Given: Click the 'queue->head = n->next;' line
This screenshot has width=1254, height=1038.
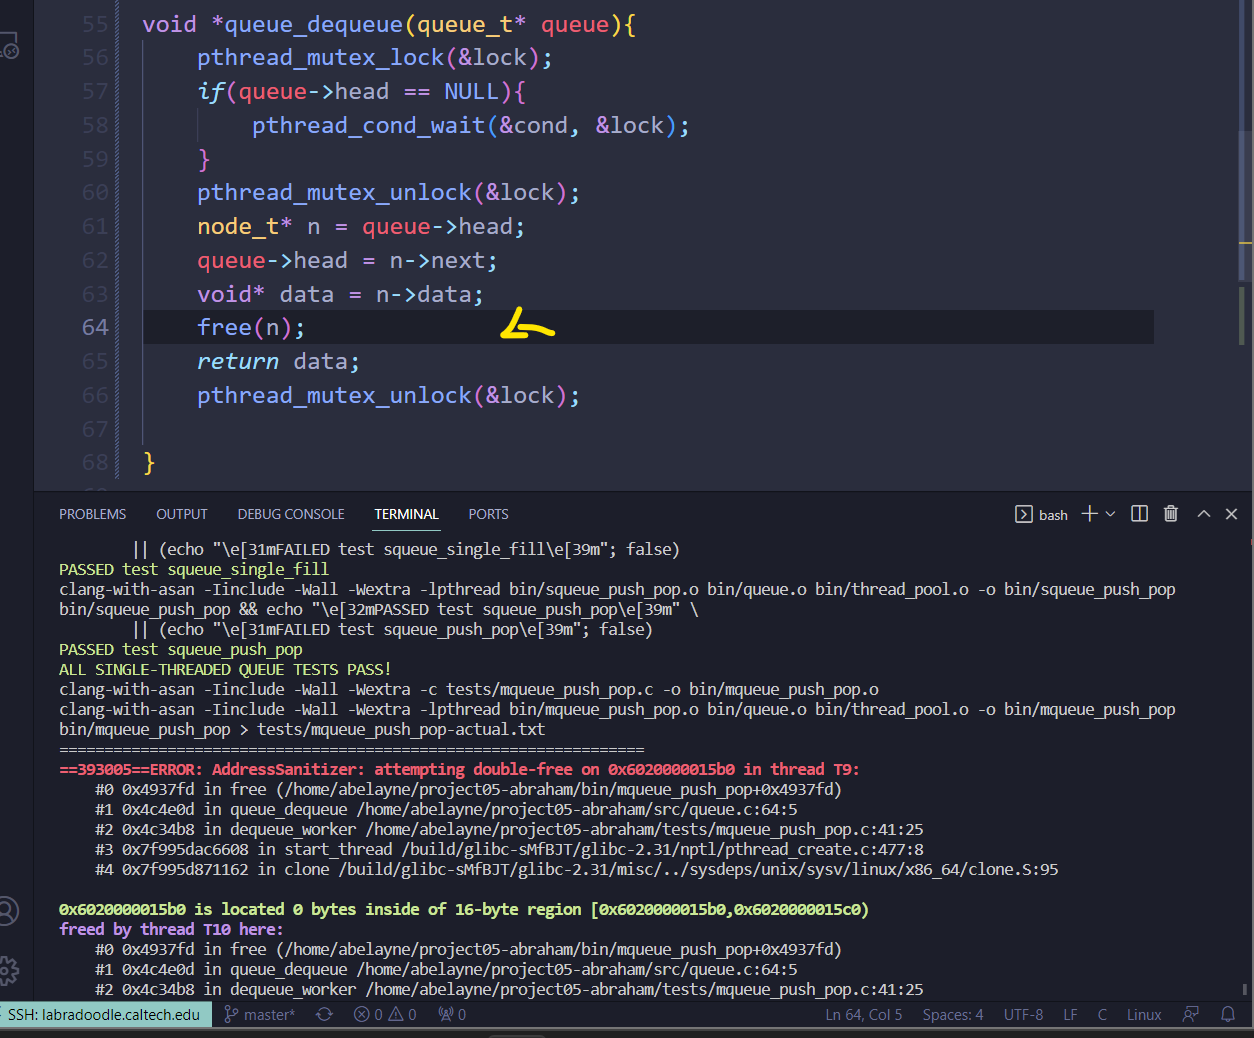Looking at the screenshot, I should coord(347,260).
